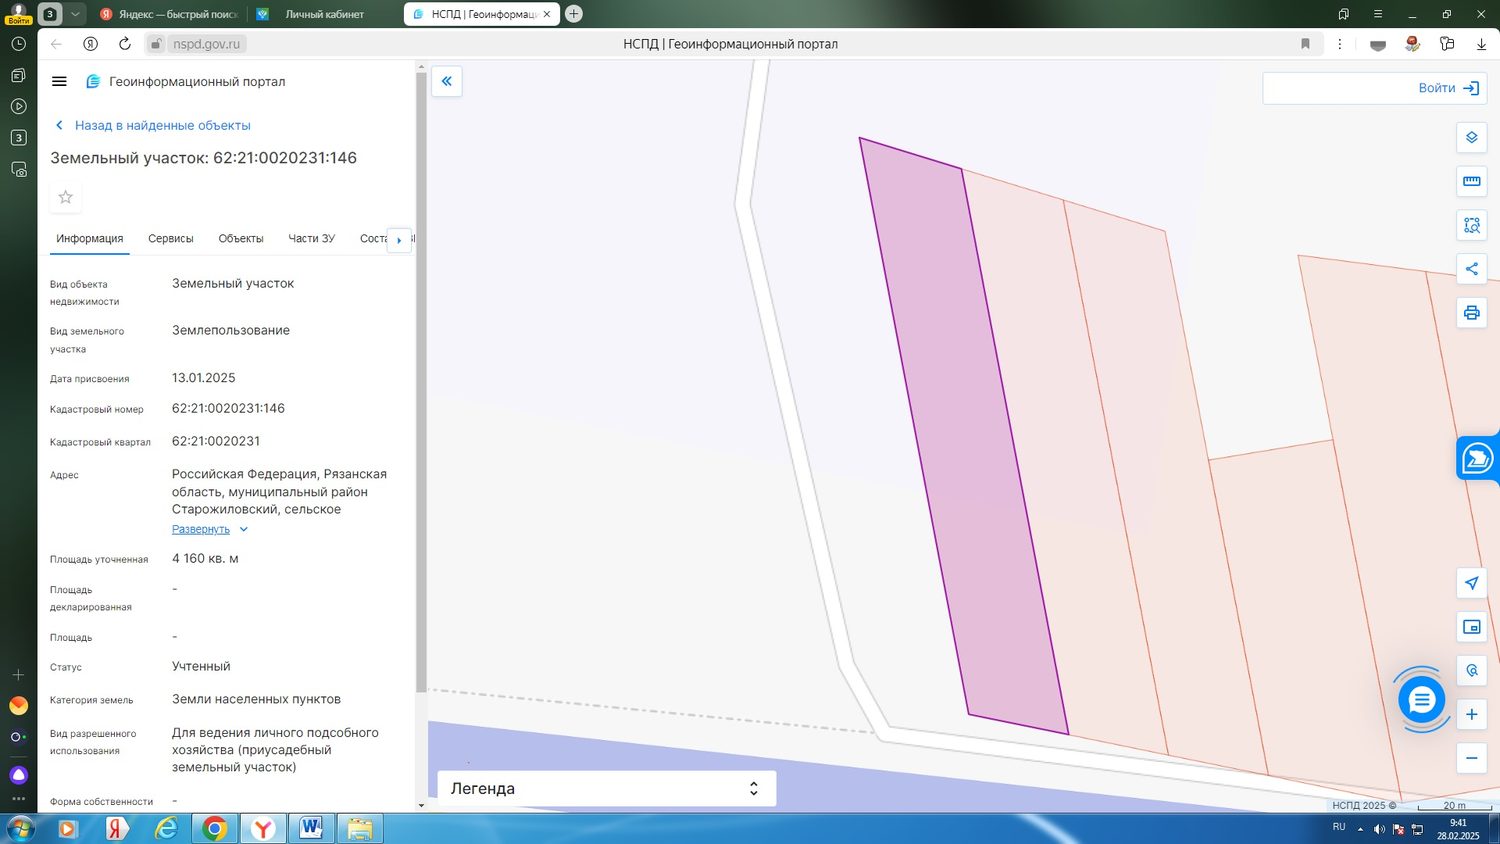The image size is (1500, 844).
Task: Share the current map view
Action: point(1471,269)
